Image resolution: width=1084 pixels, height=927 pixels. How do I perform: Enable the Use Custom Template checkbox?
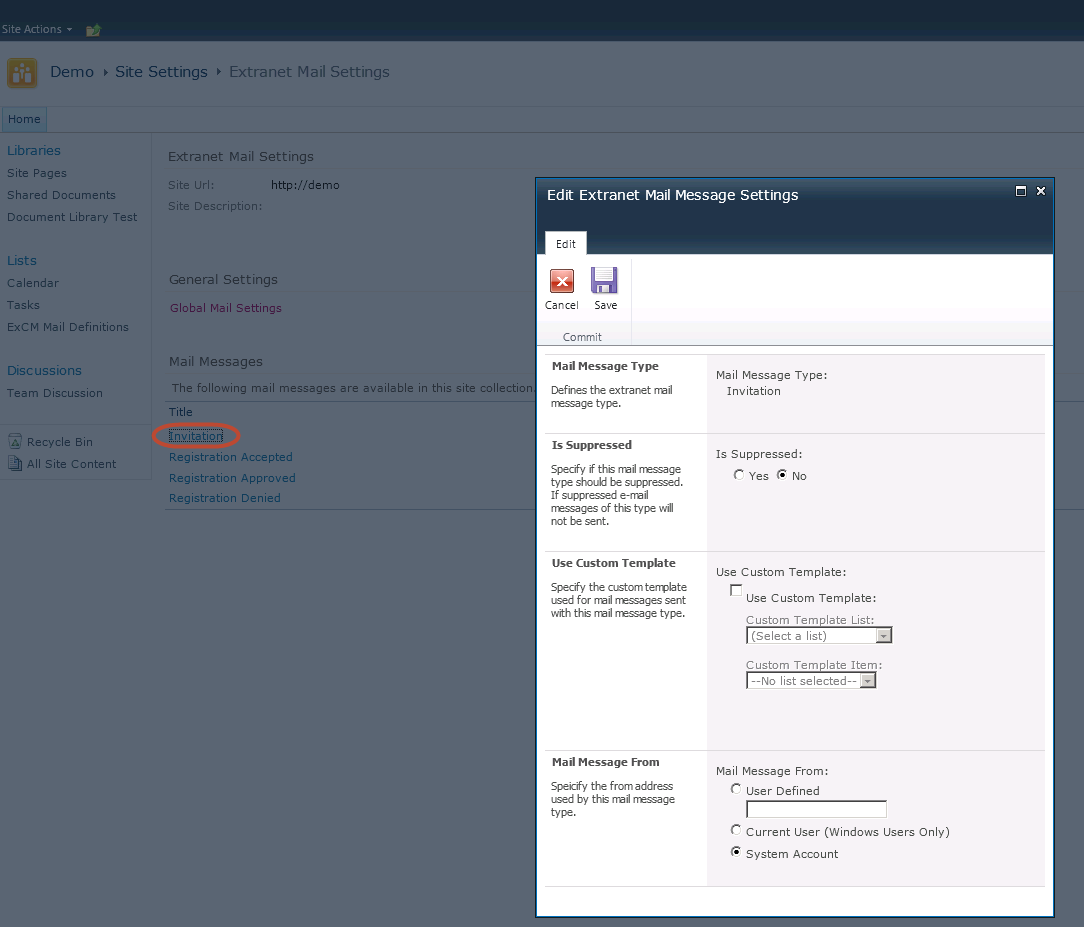[x=736, y=590]
